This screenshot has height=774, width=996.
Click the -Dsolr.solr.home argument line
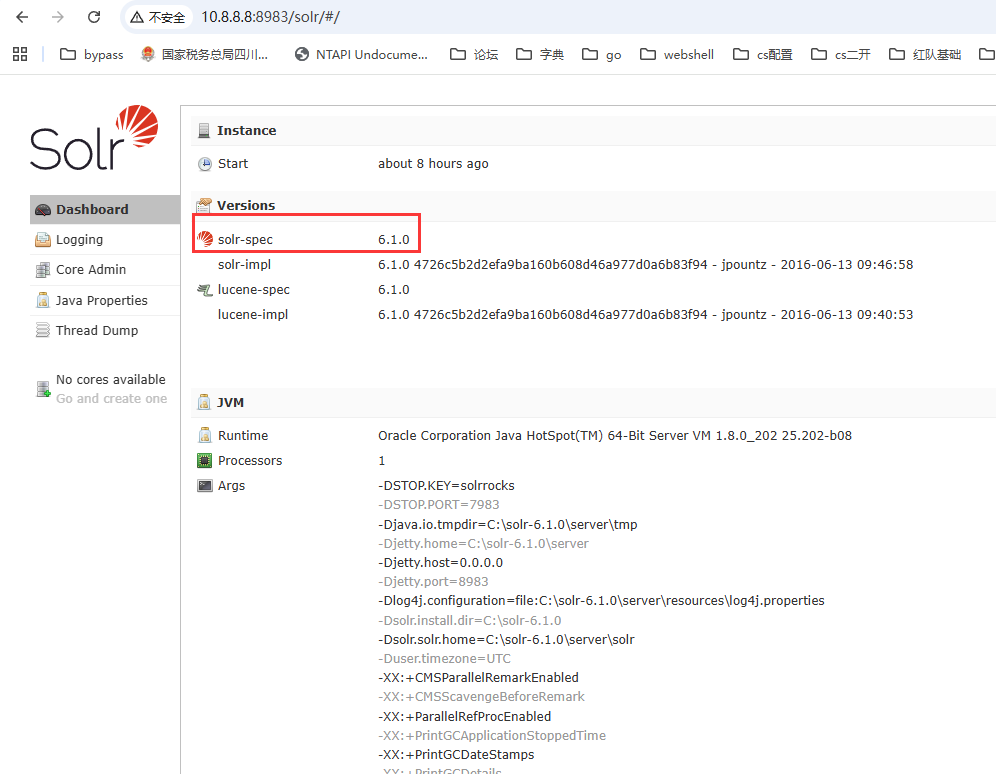click(506, 639)
